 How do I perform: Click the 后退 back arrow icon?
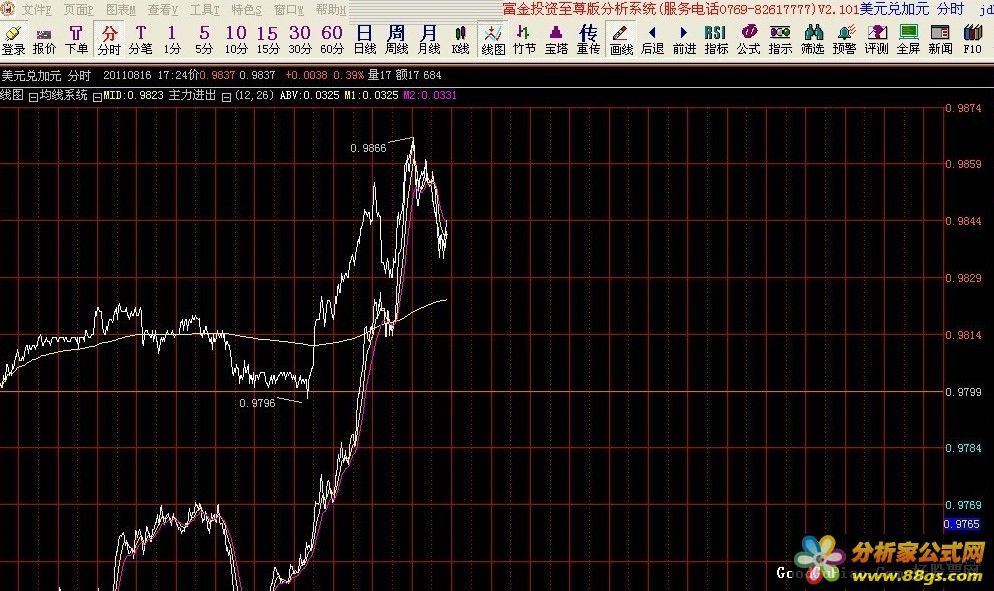(652, 39)
